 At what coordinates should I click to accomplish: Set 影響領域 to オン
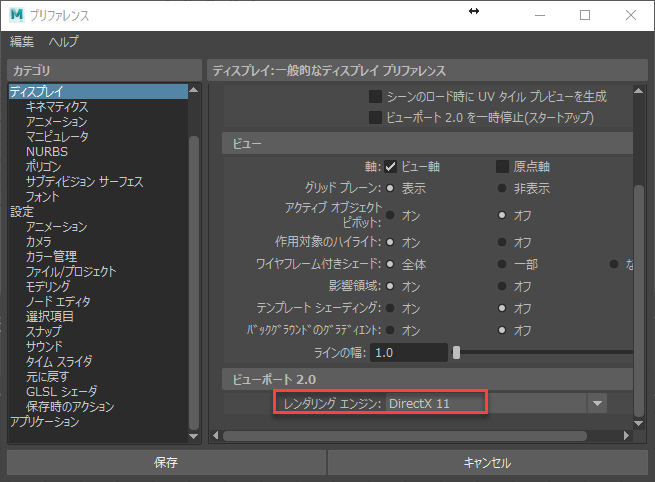[390, 287]
